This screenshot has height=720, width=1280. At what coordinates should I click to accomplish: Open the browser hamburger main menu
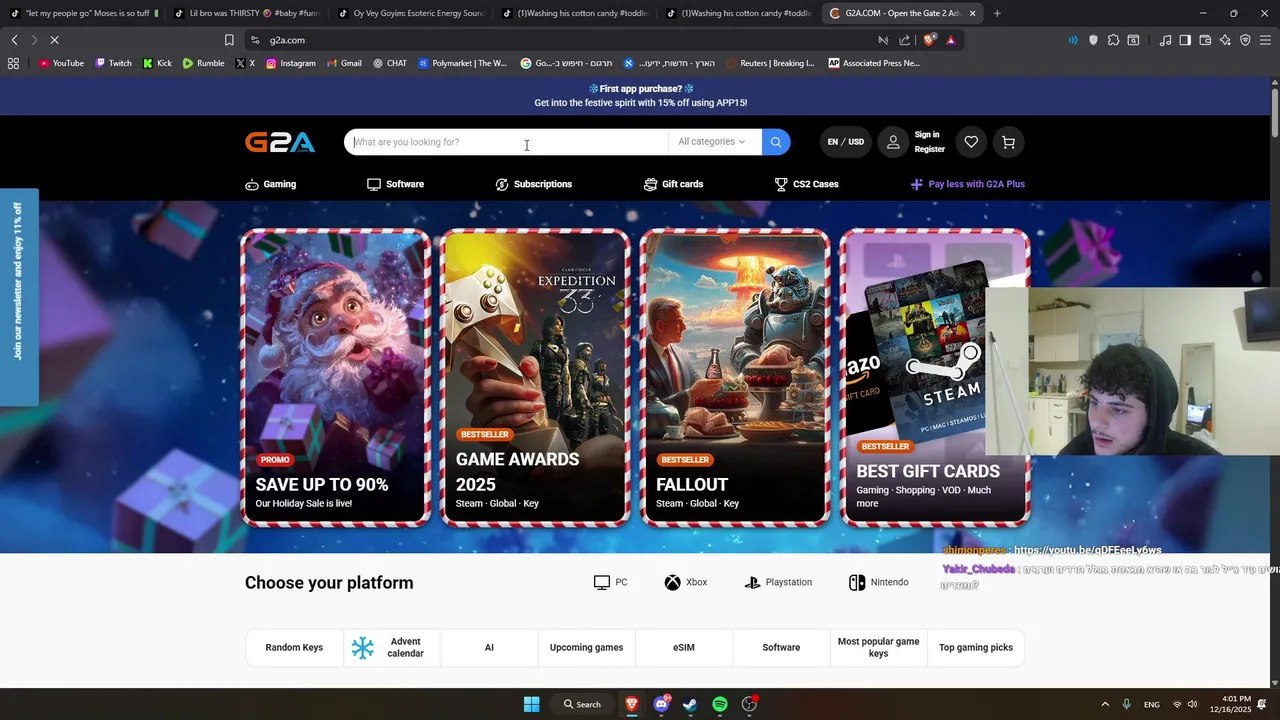pyautogui.click(x=1265, y=40)
